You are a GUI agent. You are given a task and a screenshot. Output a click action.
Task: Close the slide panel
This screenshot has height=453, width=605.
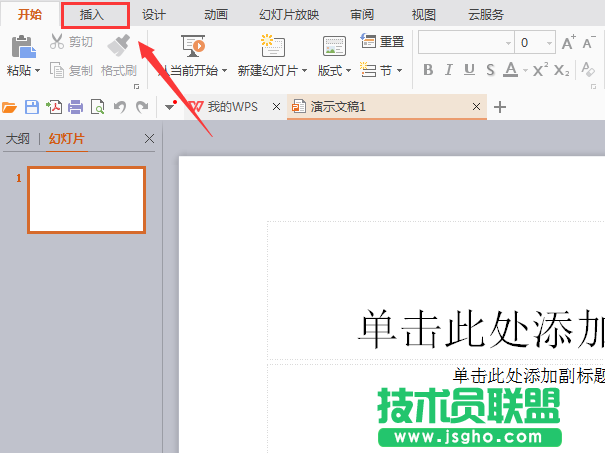point(149,139)
